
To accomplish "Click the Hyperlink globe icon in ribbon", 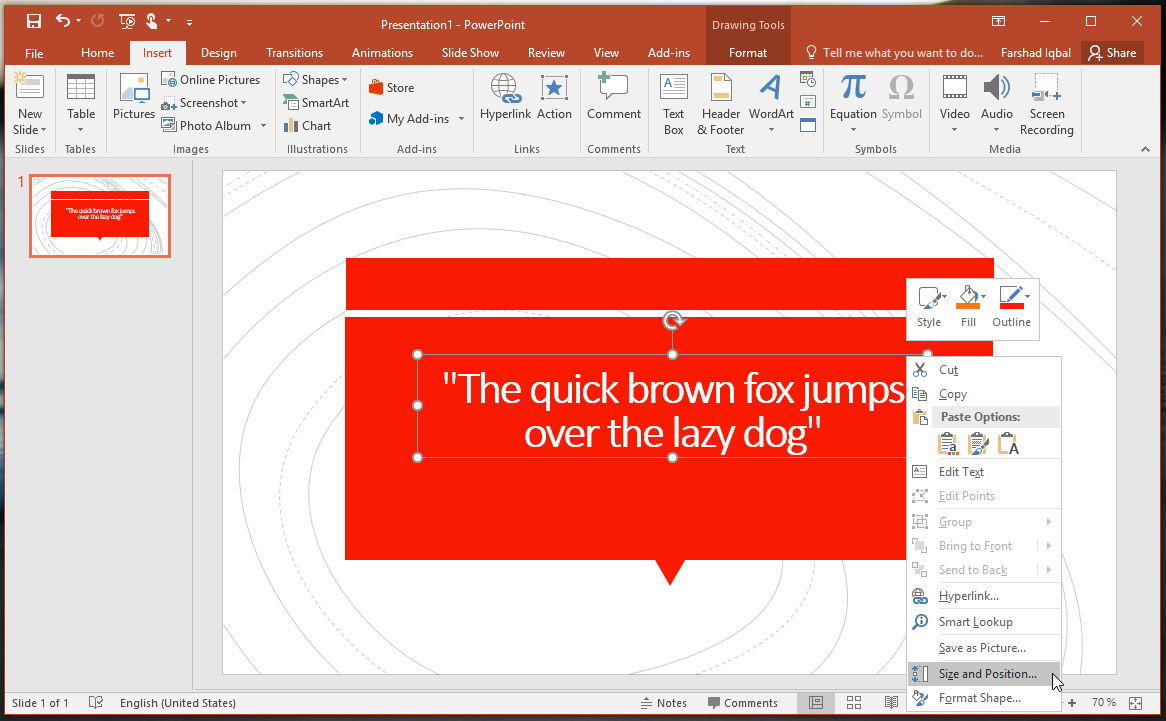I will [x=504, y=90].
